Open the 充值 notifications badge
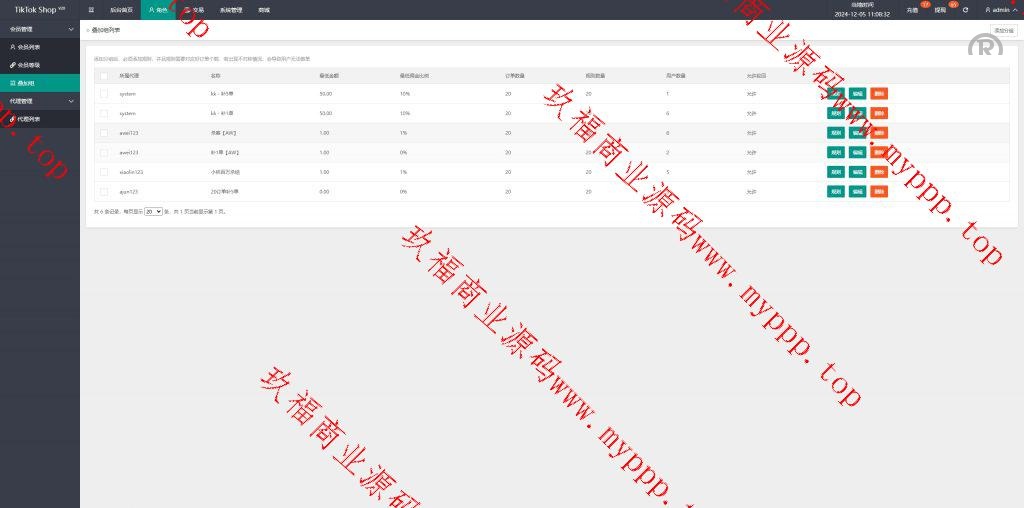This screenshot has height=508, width=1024. (912, 10)
